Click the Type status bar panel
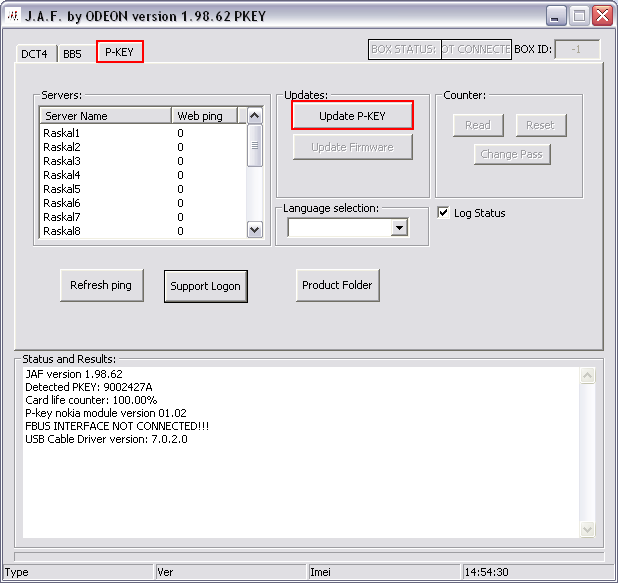This screenshot has width=618, height=583. 78,572
